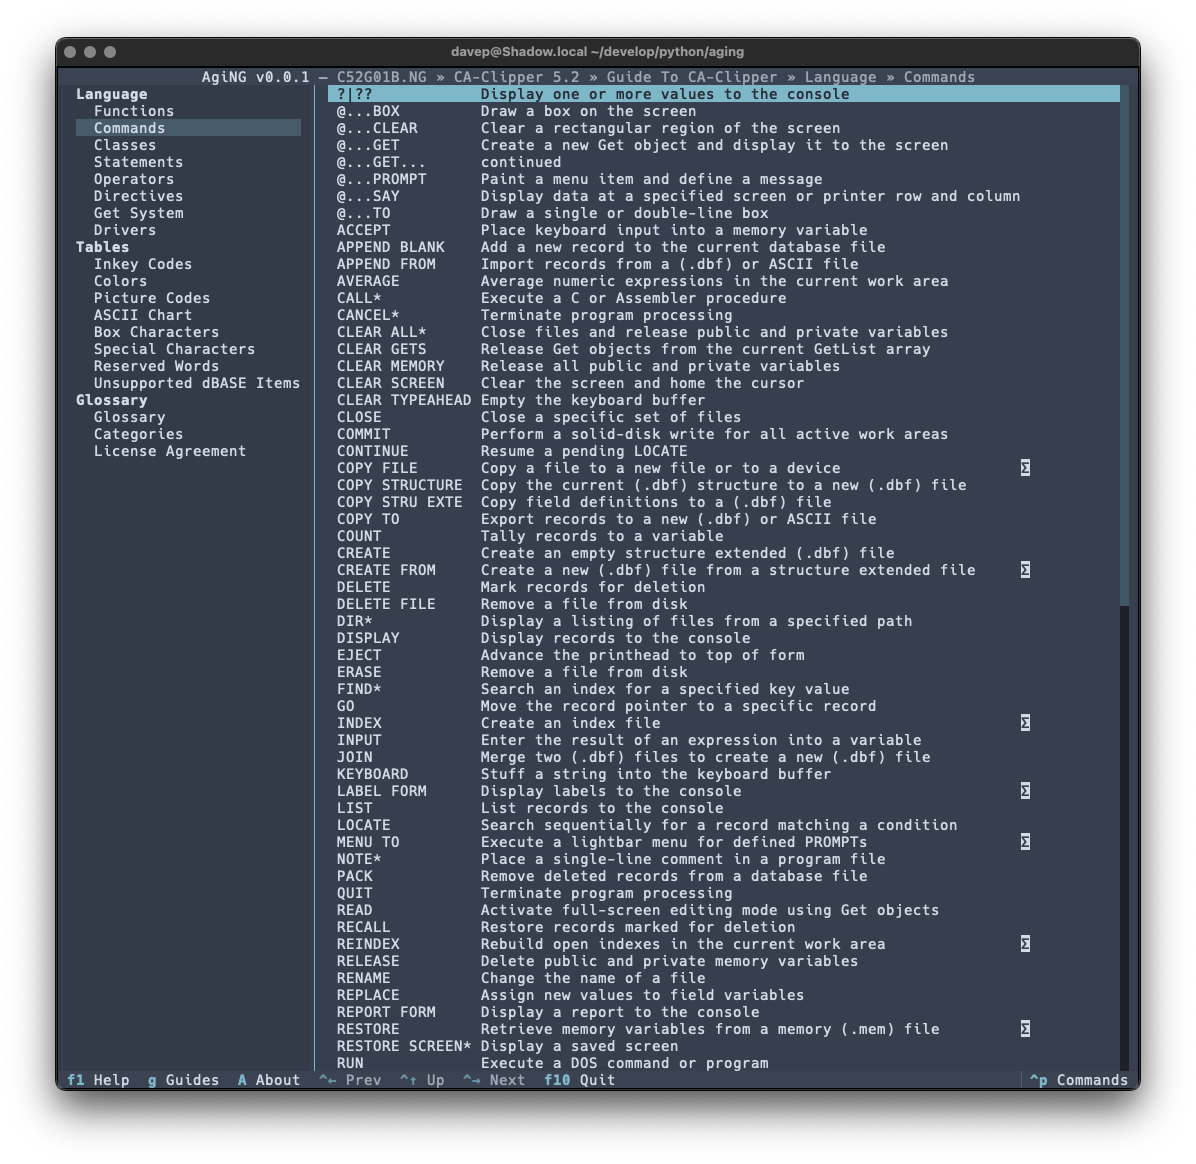Click f10 Quit in the footer

(579, 1080)
